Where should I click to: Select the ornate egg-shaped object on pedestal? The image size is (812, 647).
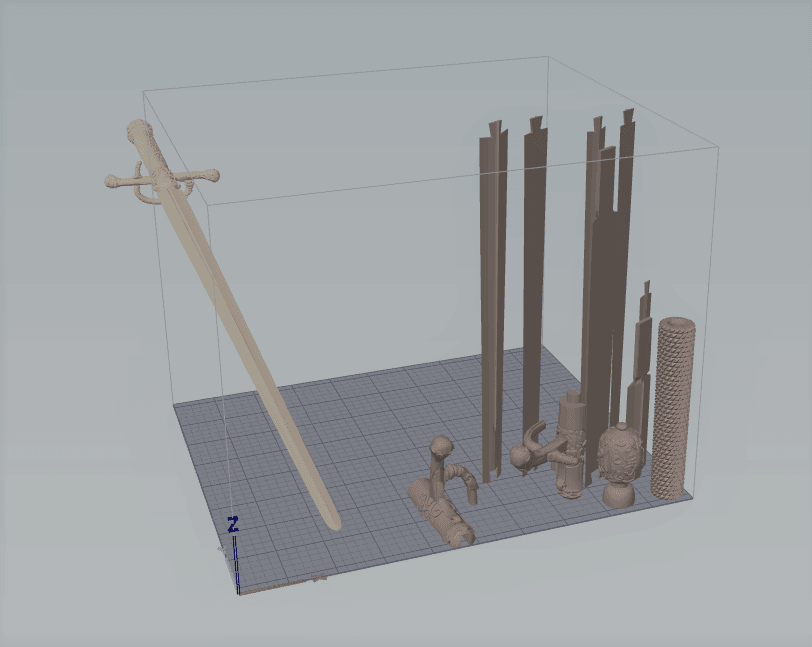point(619,458)
